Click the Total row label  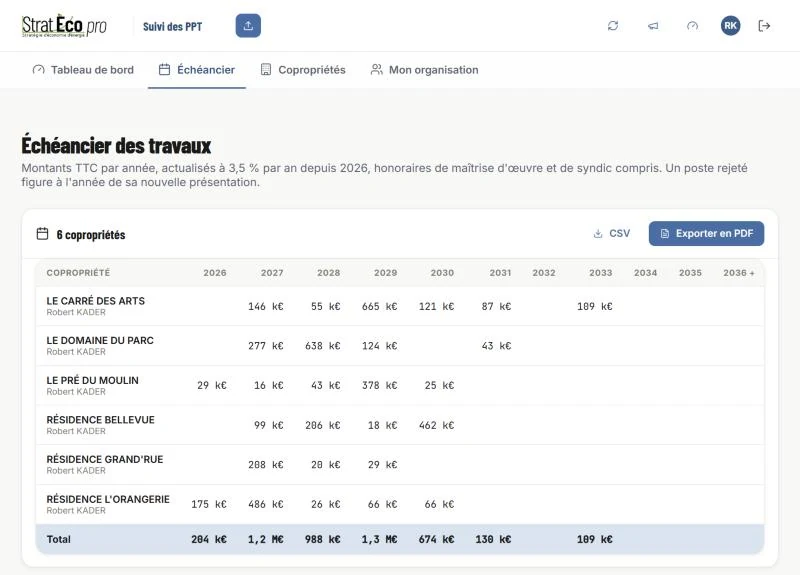[59, 539]
